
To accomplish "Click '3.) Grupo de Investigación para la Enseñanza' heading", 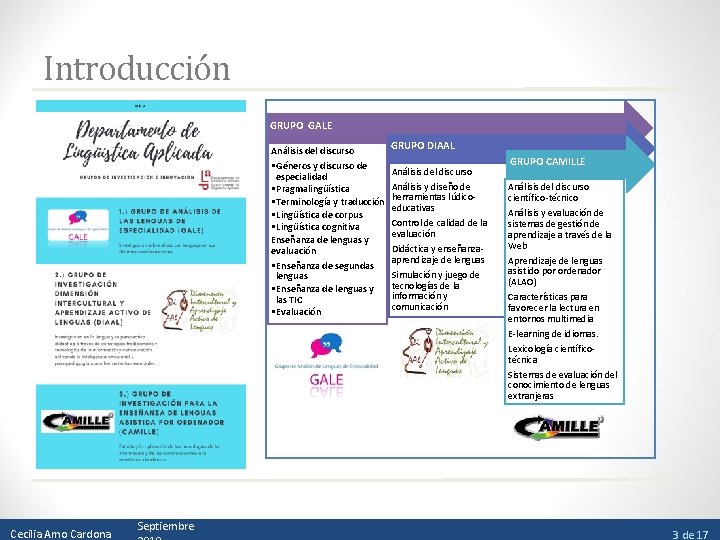I will pos(172,413).
